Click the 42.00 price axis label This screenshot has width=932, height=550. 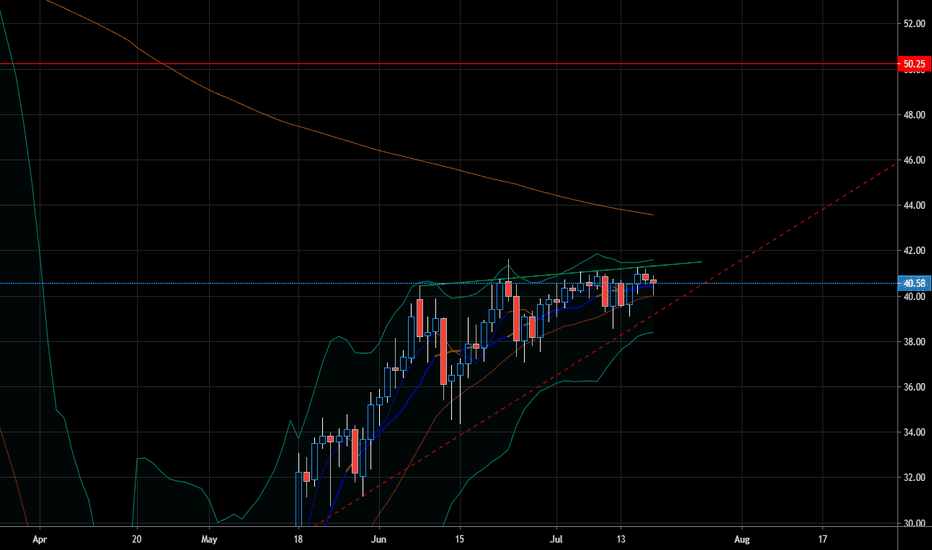[x=914, y=251]
